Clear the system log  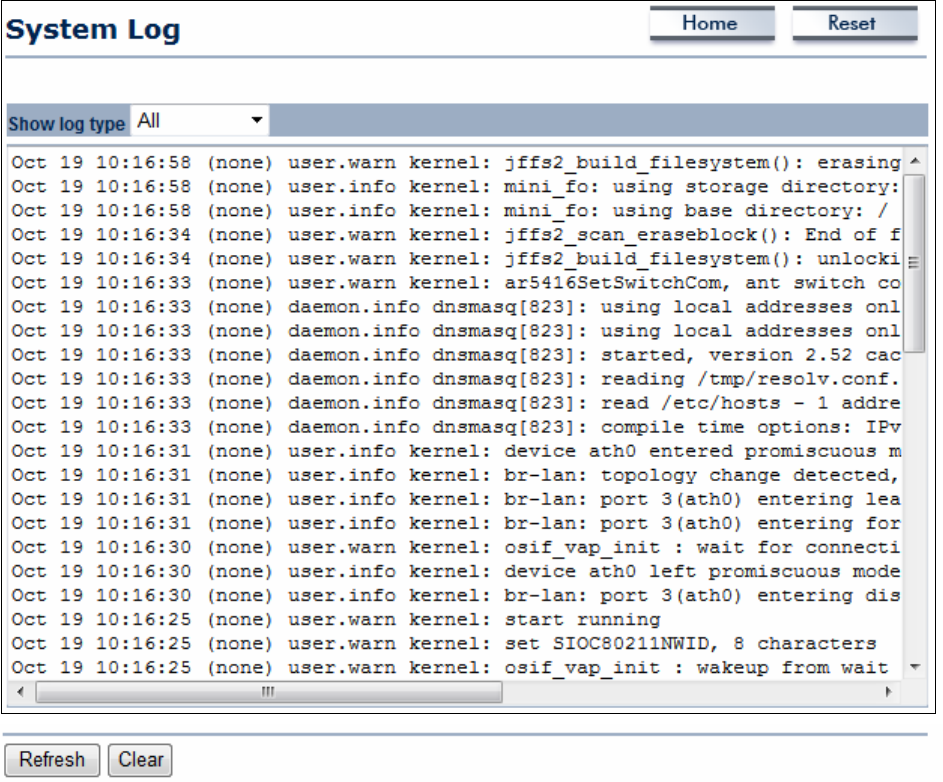(140, 760)
